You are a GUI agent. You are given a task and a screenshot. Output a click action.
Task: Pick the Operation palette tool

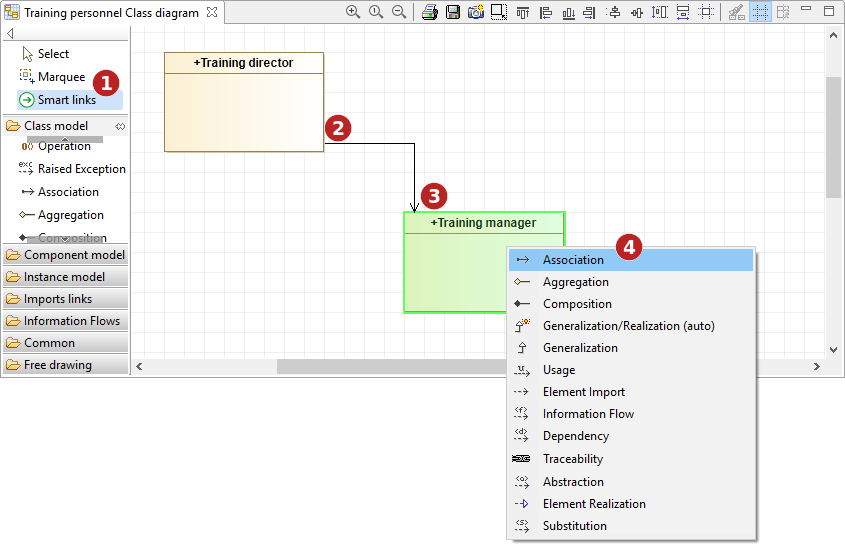pos(64,146)
